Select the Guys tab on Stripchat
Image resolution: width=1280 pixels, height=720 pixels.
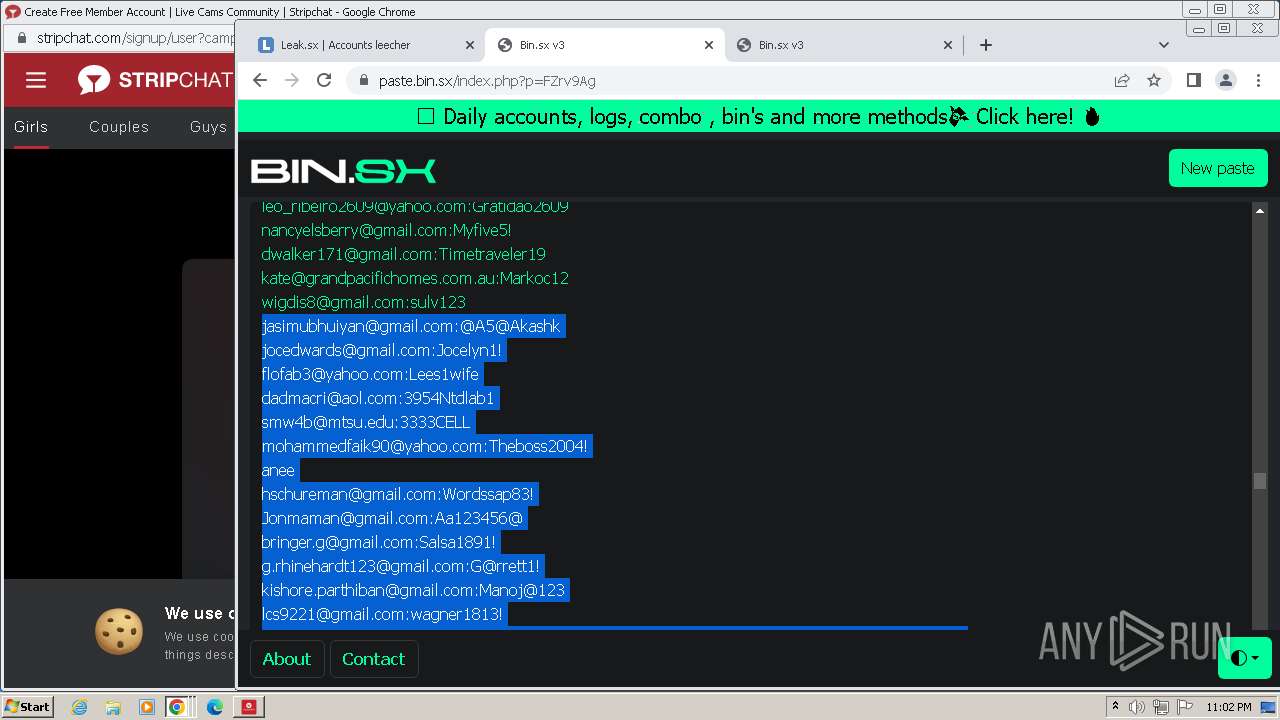(x=208, y=127)
